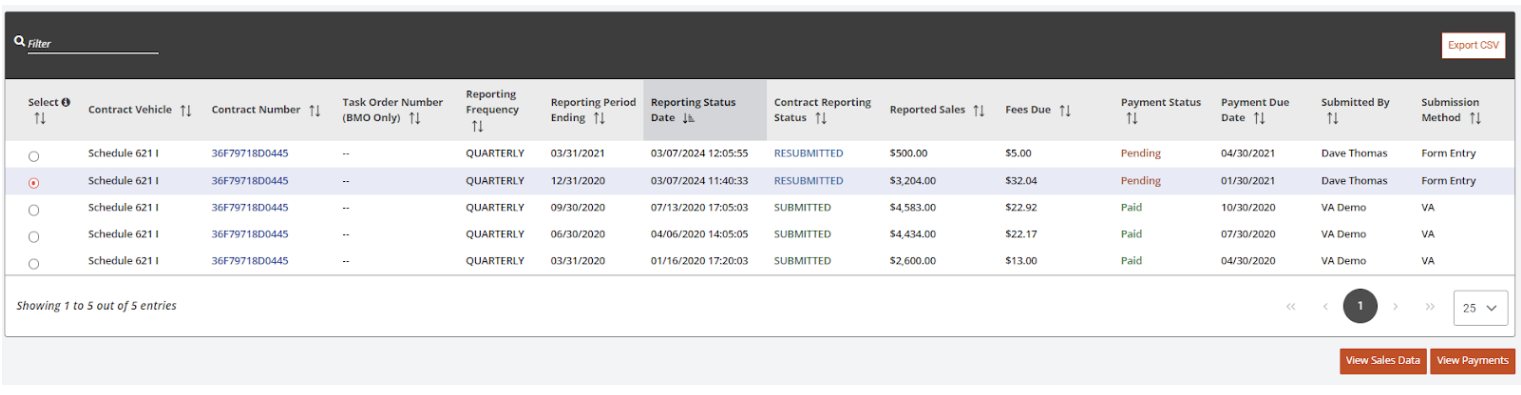
Task: Click Payment Due Date 07/30/2020
Action: point(1249,234)
